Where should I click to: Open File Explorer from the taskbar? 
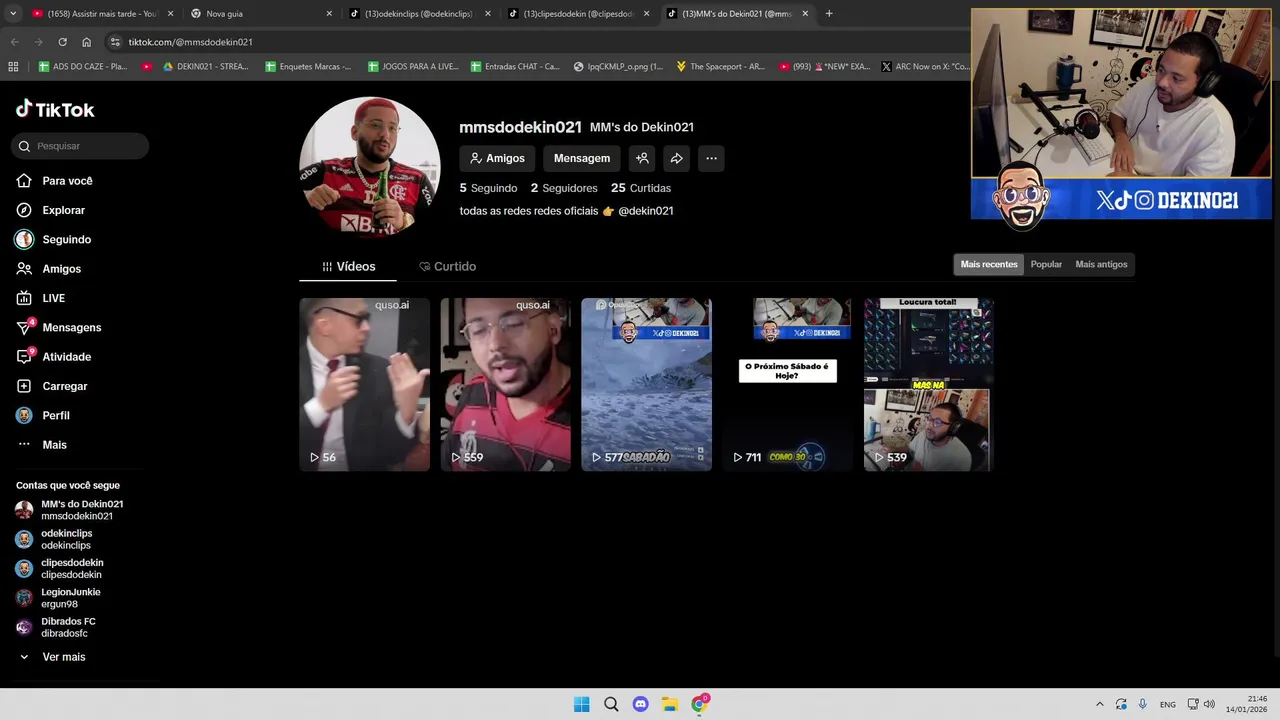pyautogui.click(x=670, y=704)
